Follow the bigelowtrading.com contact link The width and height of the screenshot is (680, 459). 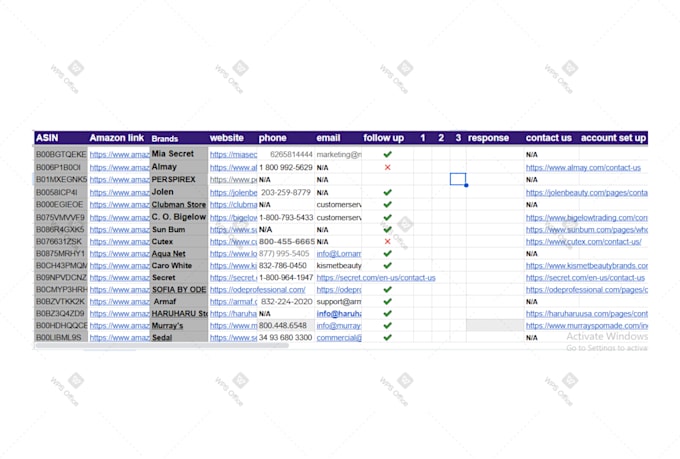587,217
